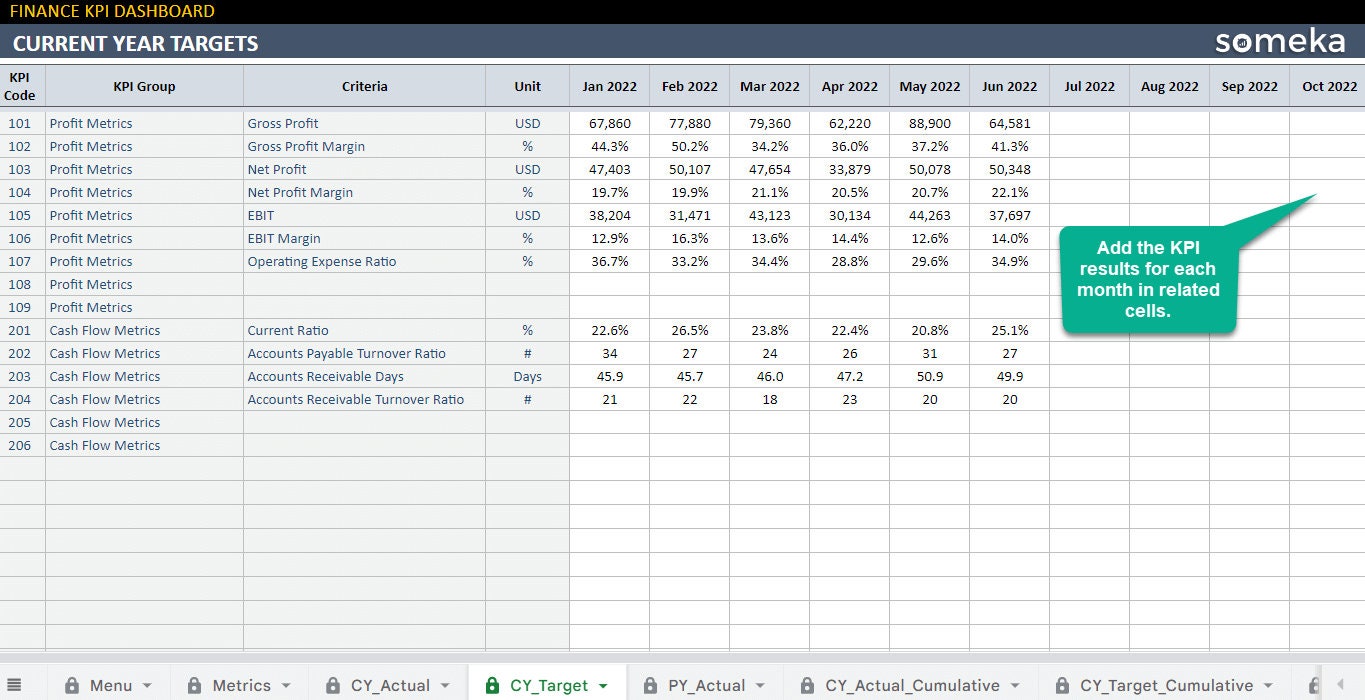Viewport: 1365px width, 700px height.
Task: Click Accounts Payable Turnover Ratio cell
Action: (x=364, y=353)
